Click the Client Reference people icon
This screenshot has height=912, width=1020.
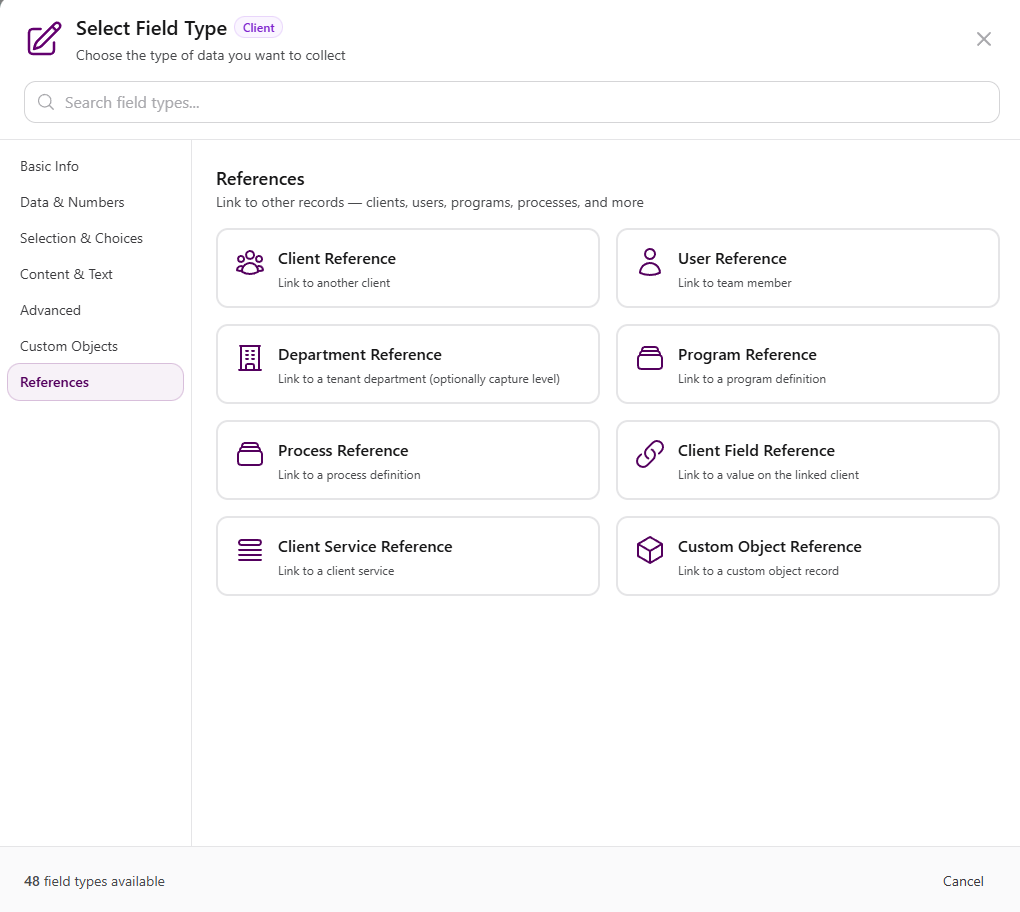pyautogui.click(x=250, y=263)
